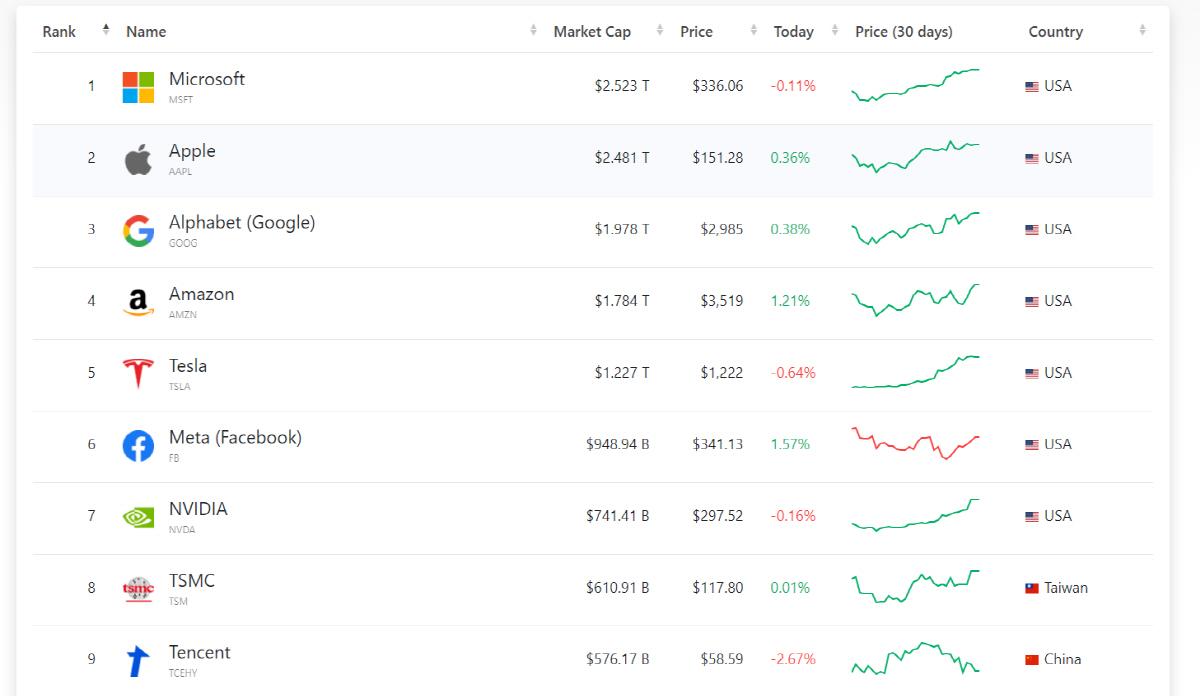1200x696 pixels.
Task: Click the Microsoft logo icon
Action: point(138,87)
